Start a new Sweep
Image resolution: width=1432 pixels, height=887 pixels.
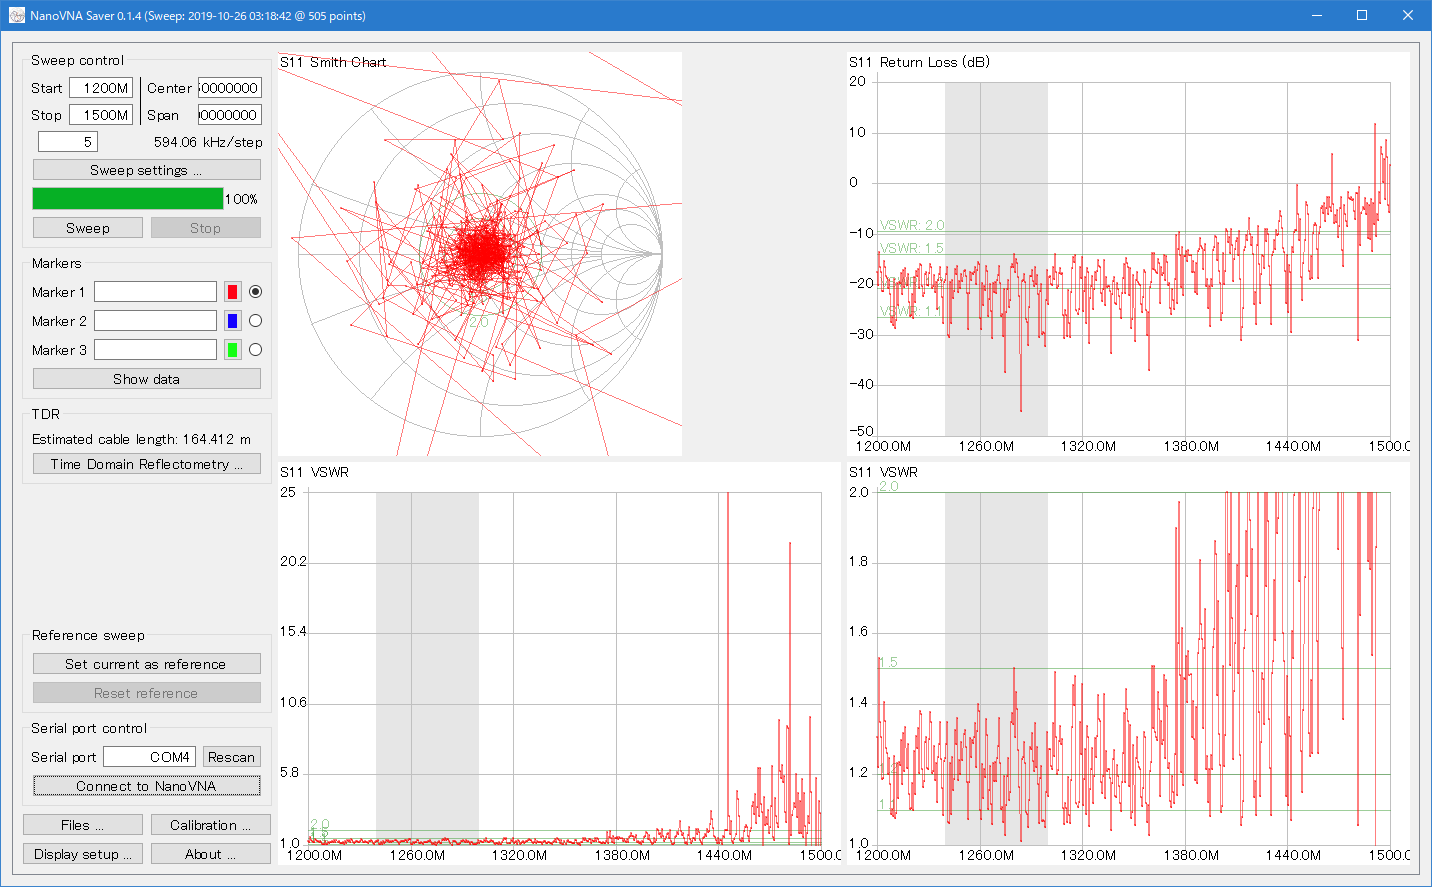click(x=88, y=228)
